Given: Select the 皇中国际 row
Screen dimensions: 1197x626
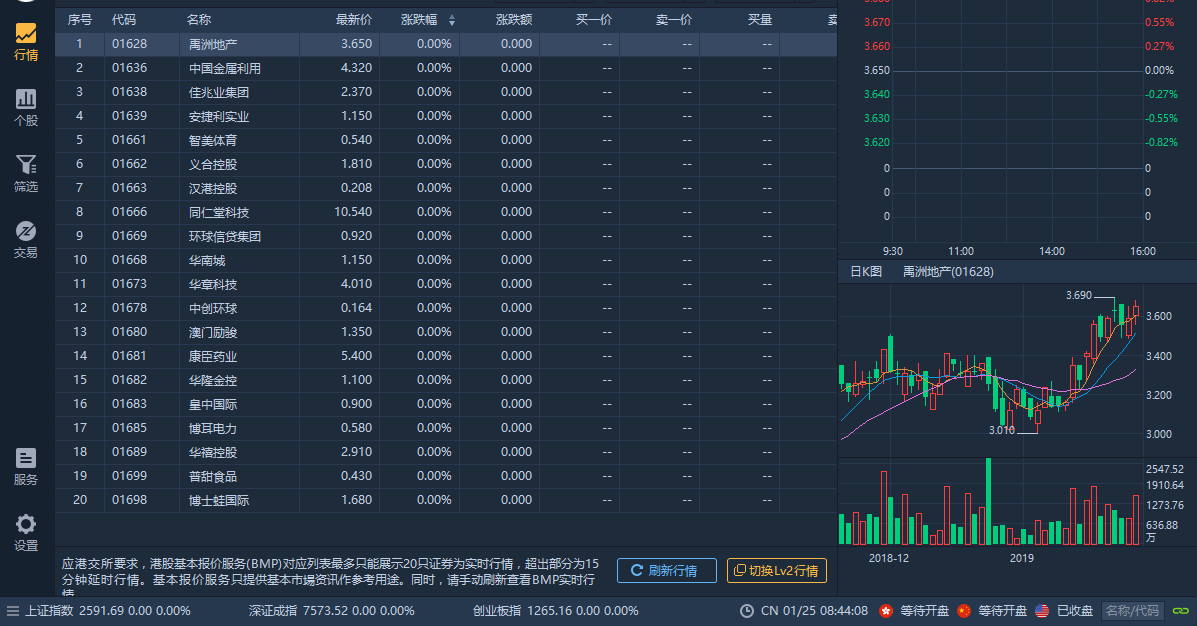Looking at the screenshot, I should (x=446, y=404).
